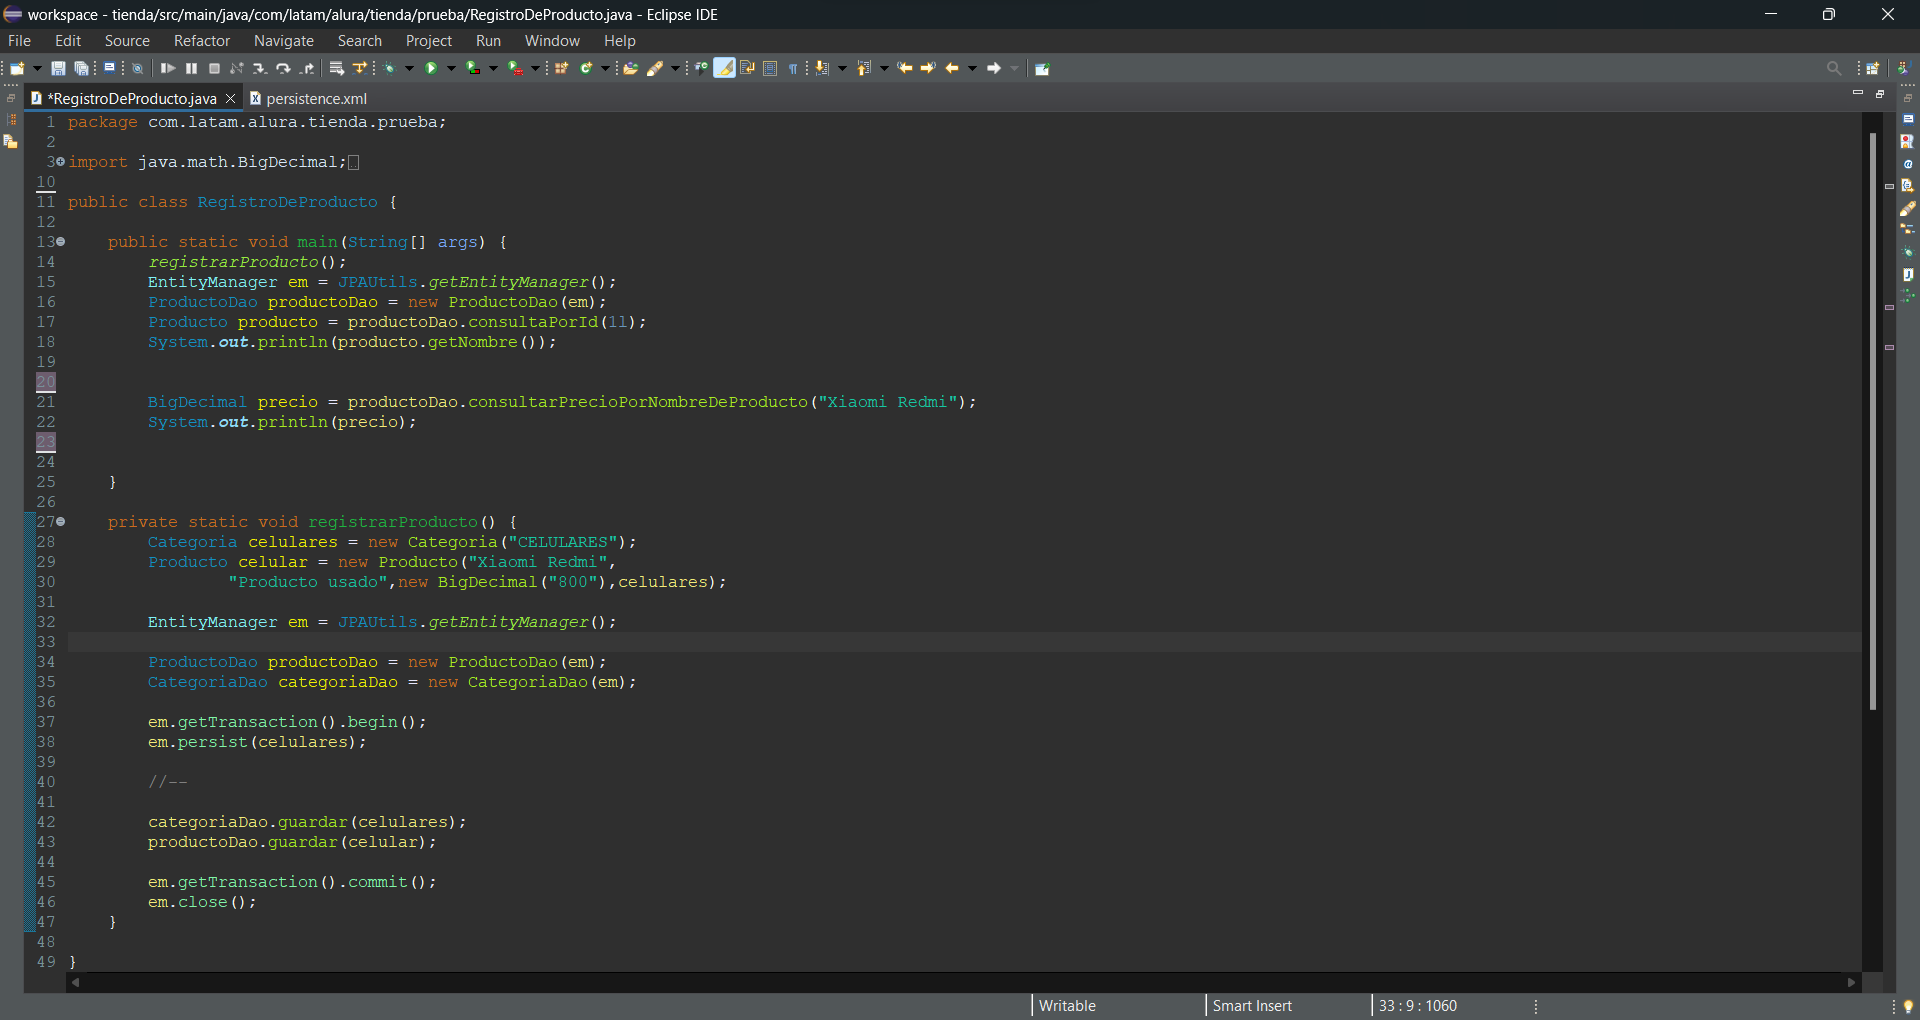Close the RegistroDeProducto.java tab

pos(230,98)
